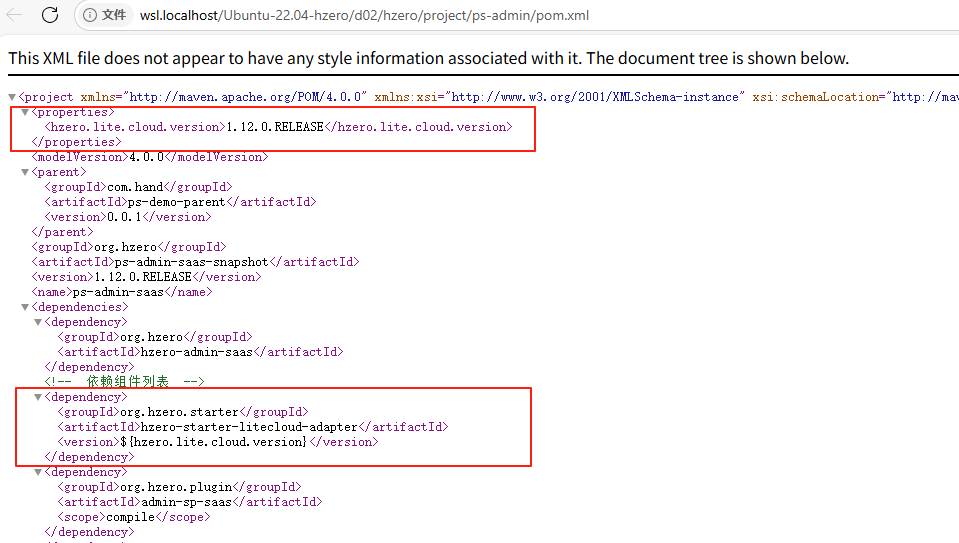
Task: Collapse the parent node
Action: click(25, 172)
